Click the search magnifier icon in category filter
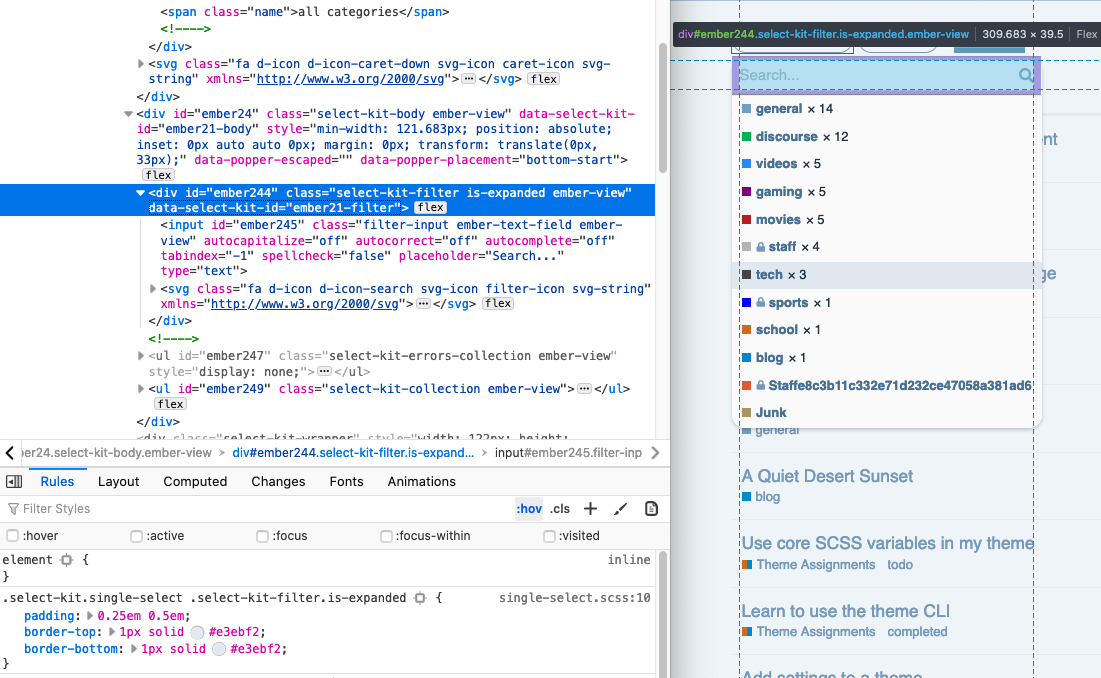The image size is (1101, 678). pos(1026,75)
